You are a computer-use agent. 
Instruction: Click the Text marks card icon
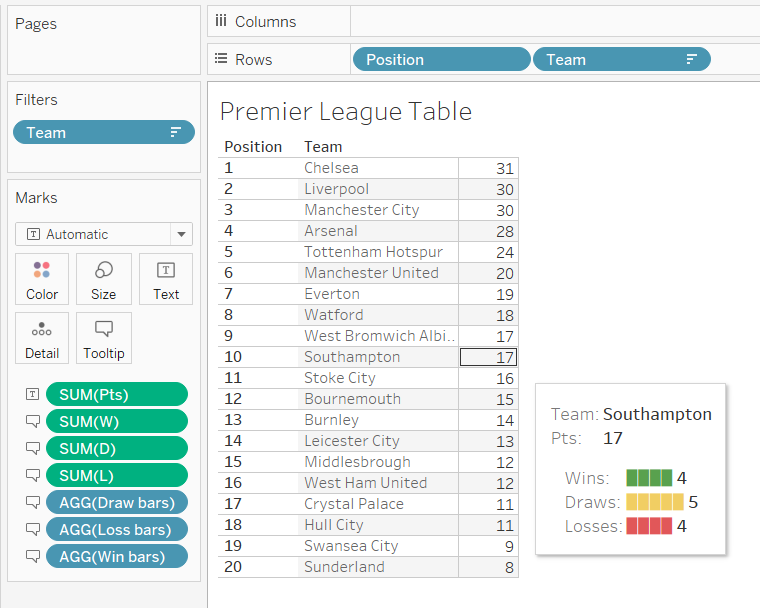(x=166, y=279)
